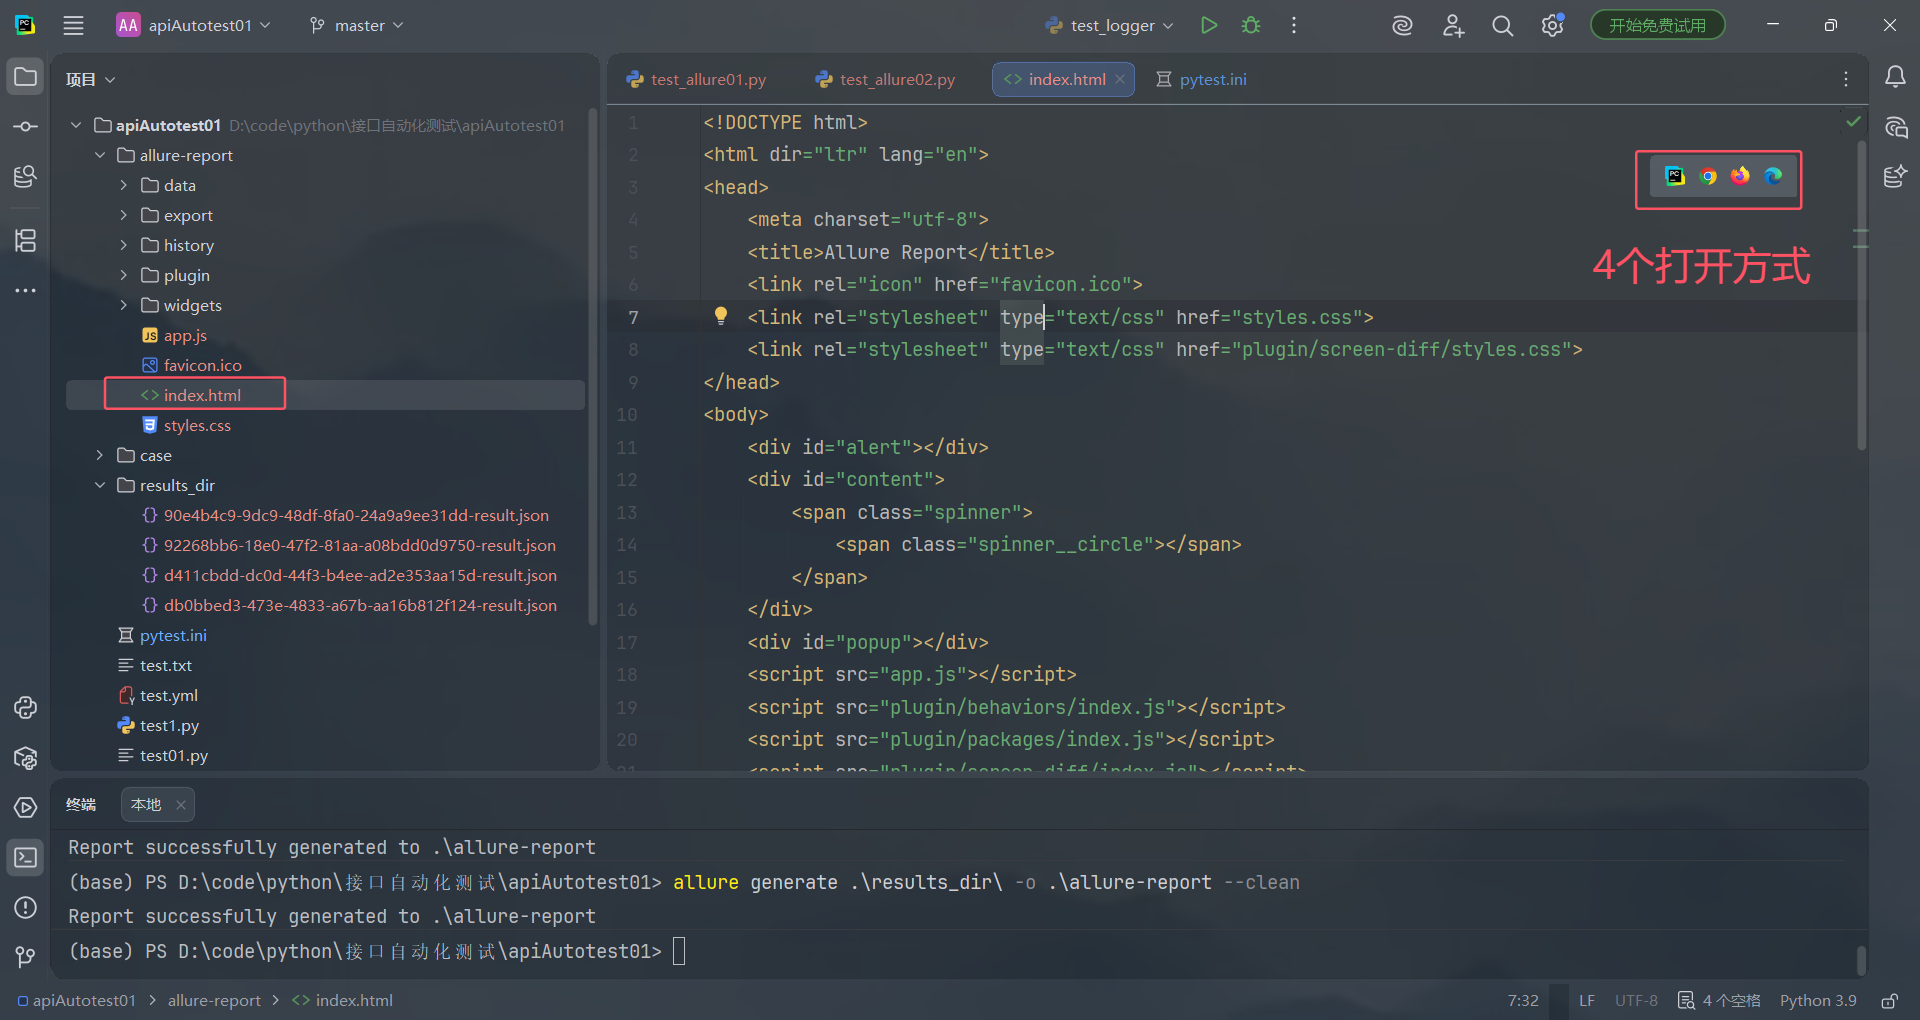Close the 本地 terminal tab
Viewport: 1920px width, 1020px height.
(x=181, y=805)
